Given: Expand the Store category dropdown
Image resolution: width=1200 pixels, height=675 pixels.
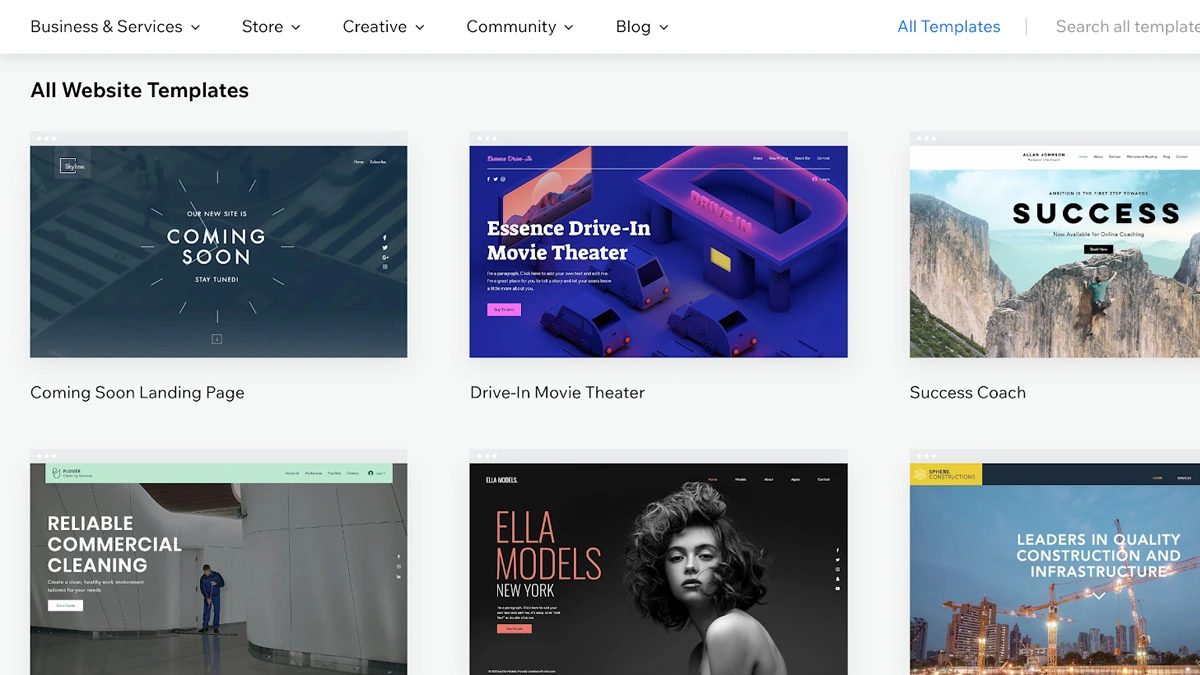Looking at the screenshot, I should click(x=270, y=27).
